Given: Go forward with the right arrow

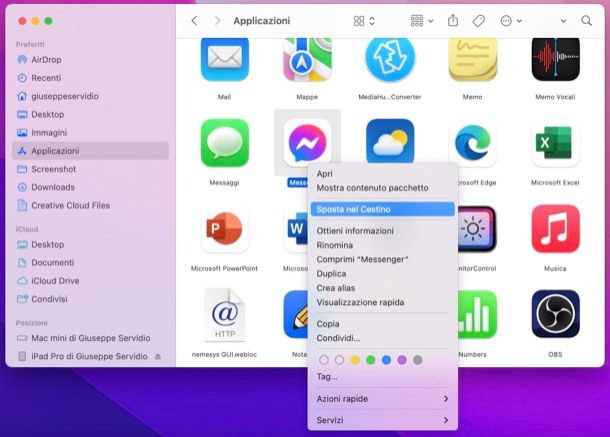Looking at the screenshot, I should 217,21.
